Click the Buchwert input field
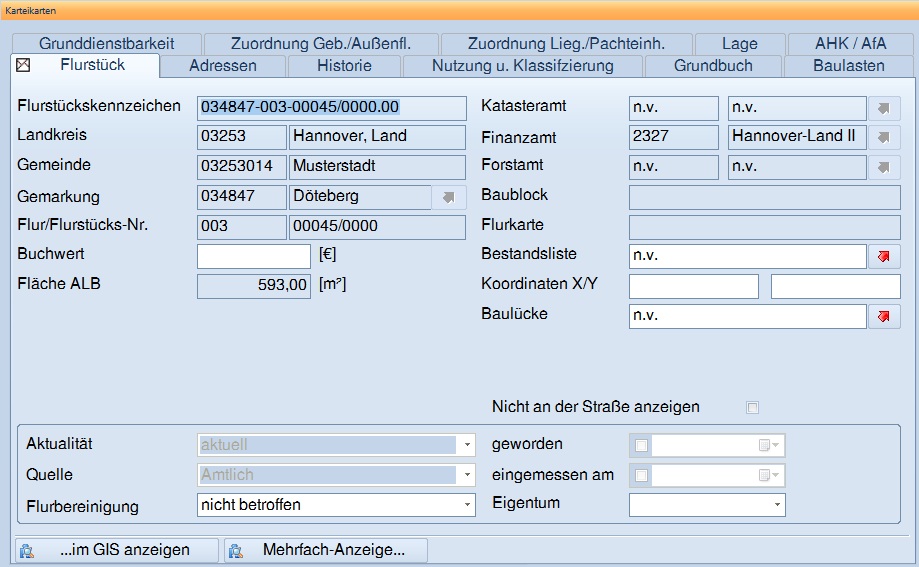This screenshot has height=567, width=919. [254, 257]
